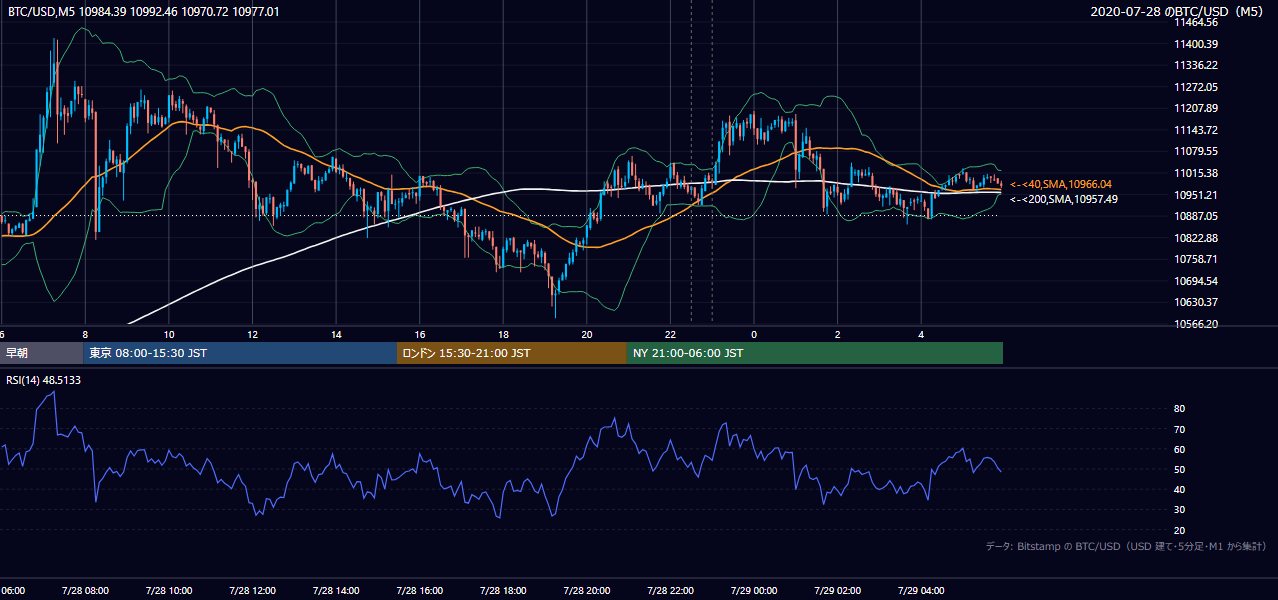Click RSI axis level 30
1278x600 pixels.
pos(1179,510)
